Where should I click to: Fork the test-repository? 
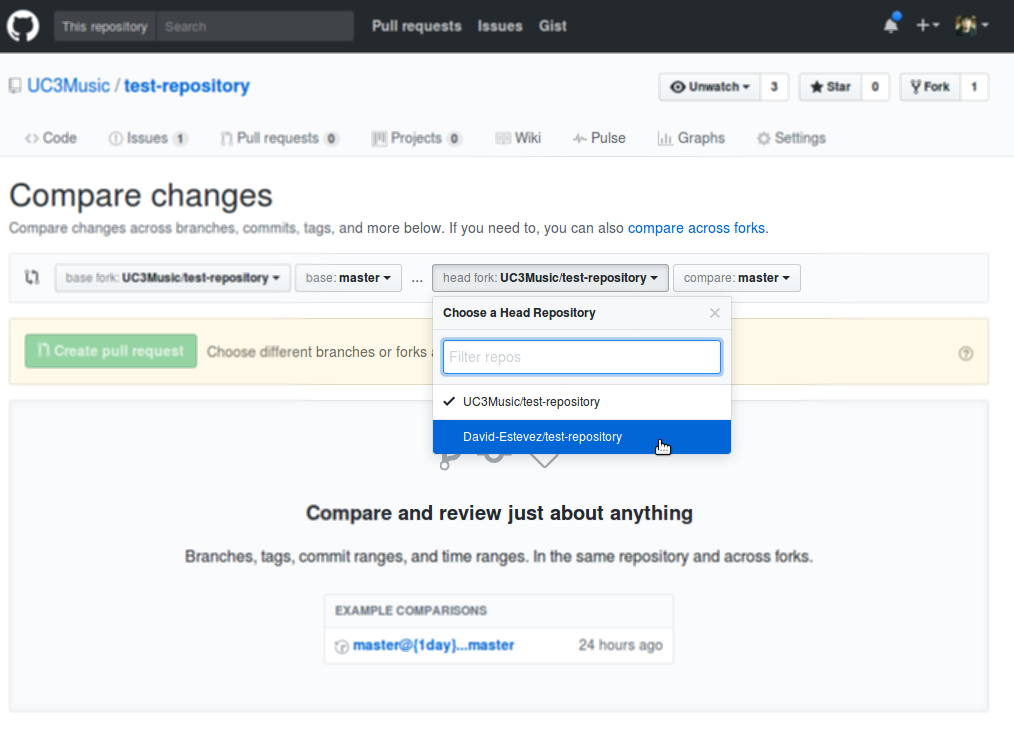(929, 87)
